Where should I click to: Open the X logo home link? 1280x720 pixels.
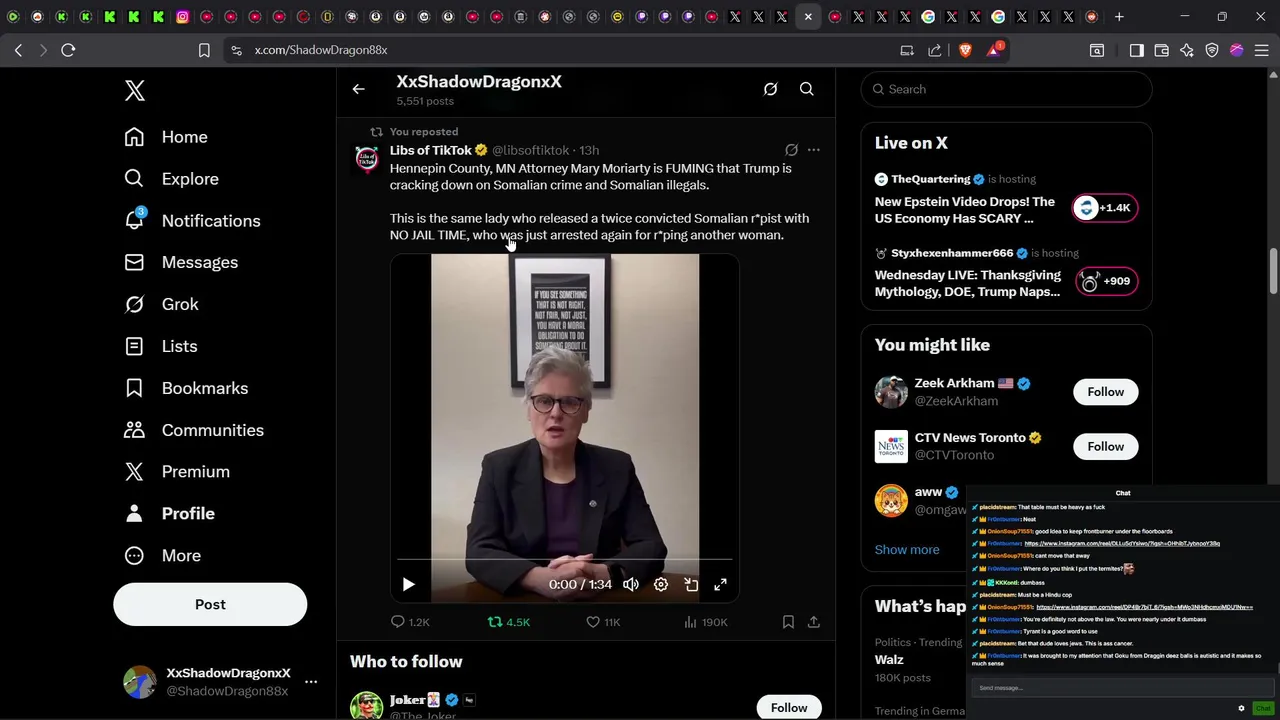pyautogui.click(x=135, y=90)
